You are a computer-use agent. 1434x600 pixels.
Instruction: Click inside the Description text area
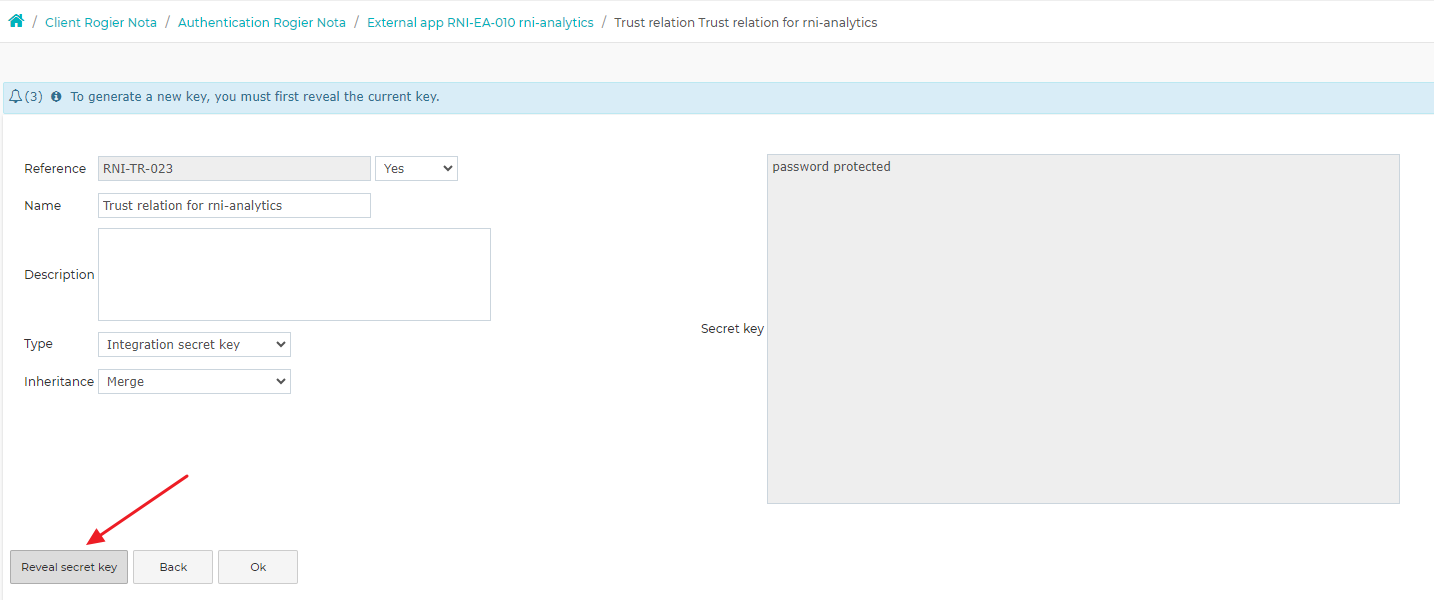pos(294,274)
